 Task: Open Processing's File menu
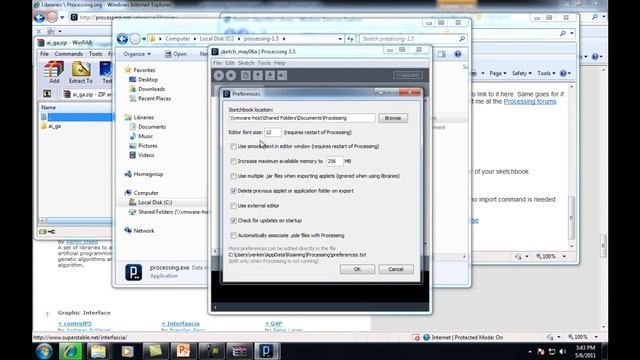click(x=217, y=63)
